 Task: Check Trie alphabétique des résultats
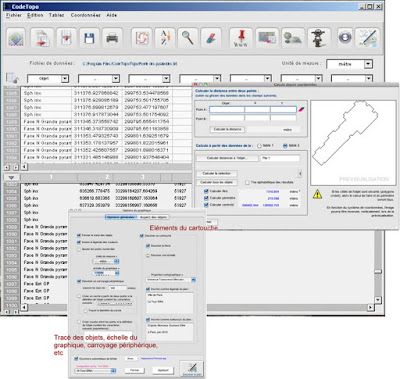click(x=247, y=182)
